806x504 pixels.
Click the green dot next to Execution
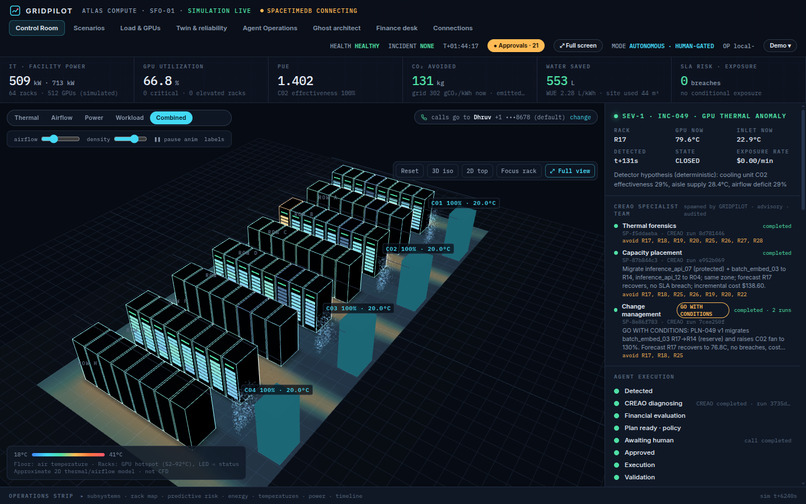(616, 465)
